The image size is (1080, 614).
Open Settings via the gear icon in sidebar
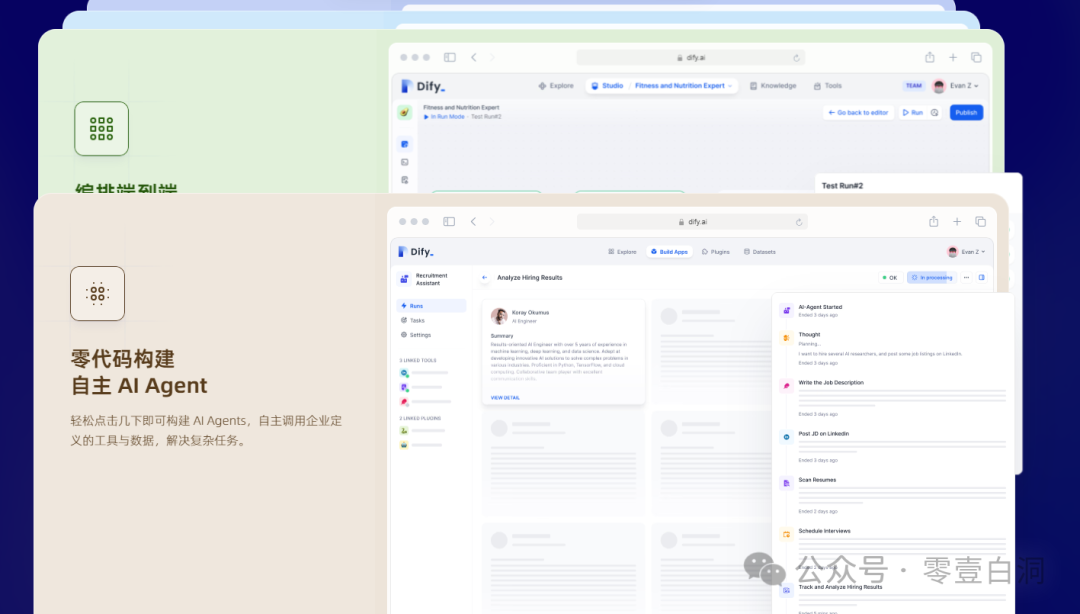(420, 335)
